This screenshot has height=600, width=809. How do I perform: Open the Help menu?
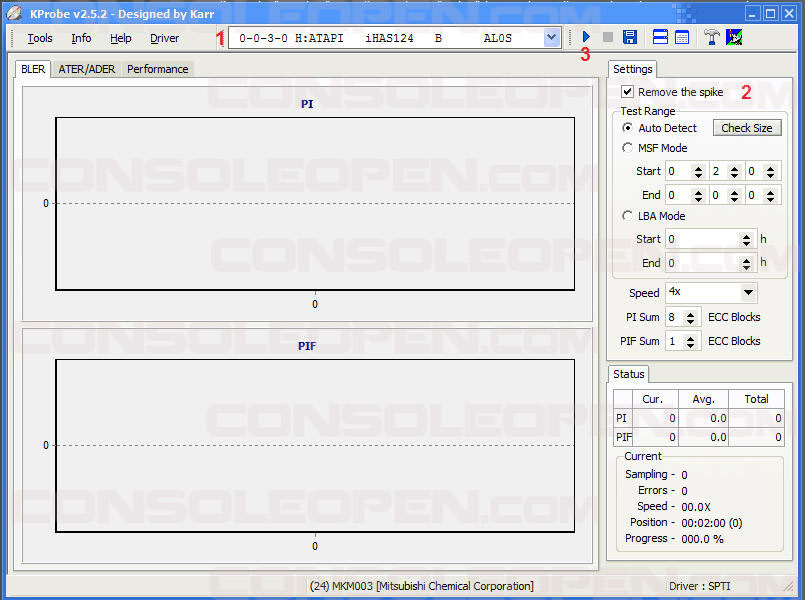[120, 38]
